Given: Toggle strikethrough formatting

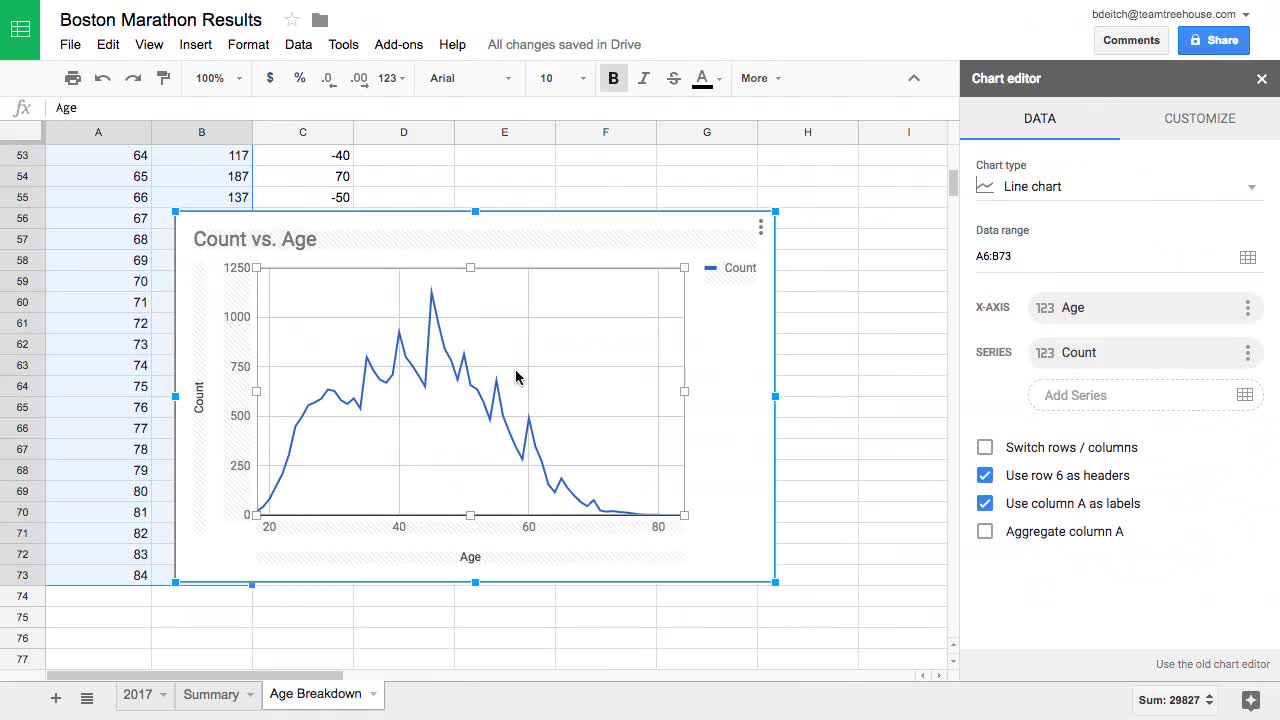Looking at the screenshot, I should 673,78.
